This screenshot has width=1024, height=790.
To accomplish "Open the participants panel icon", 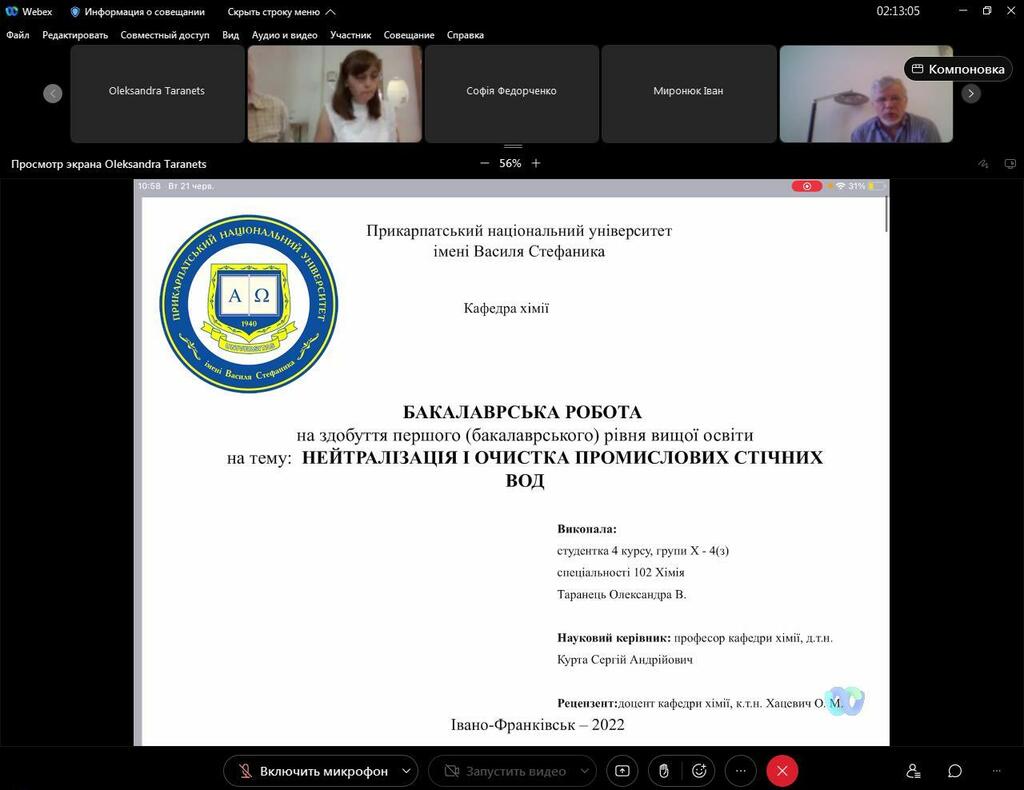I will (914, 771).
